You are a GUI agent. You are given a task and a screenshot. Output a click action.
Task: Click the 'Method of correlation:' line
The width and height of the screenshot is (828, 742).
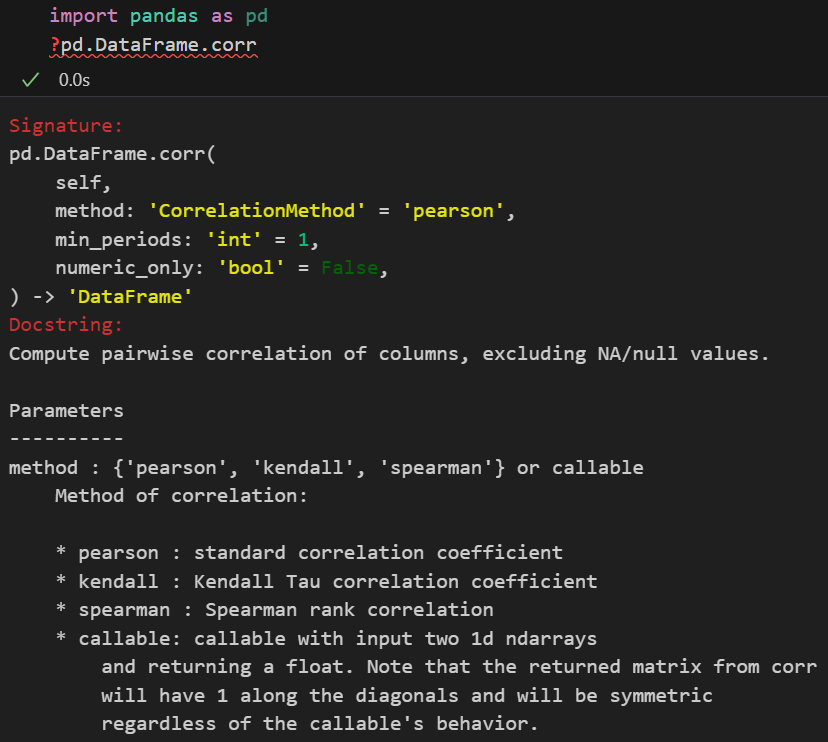pyautogui.click(x=181, y=496)
